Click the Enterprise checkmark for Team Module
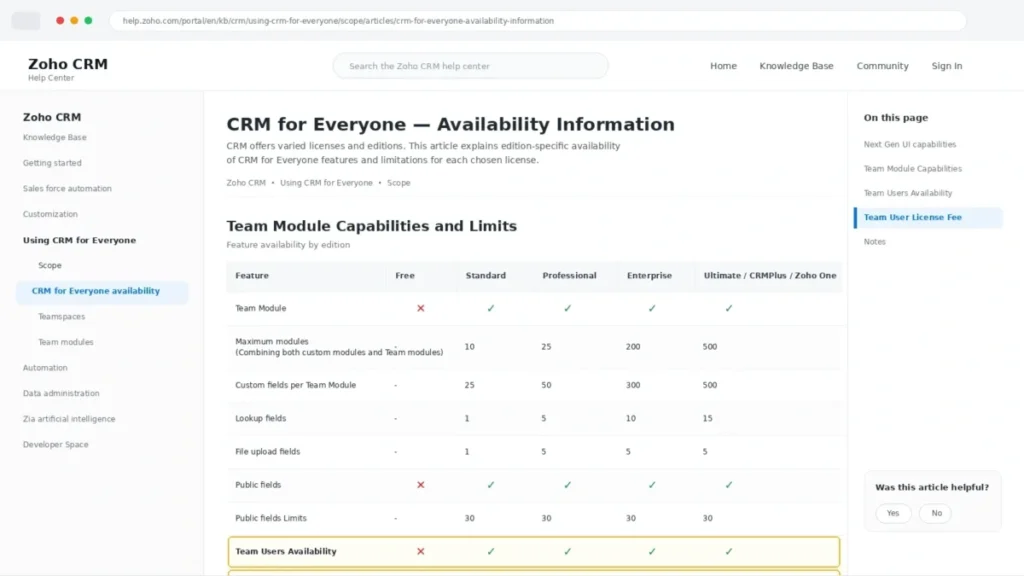This screenshot has width=1024, height=576. tap(652, 308)
